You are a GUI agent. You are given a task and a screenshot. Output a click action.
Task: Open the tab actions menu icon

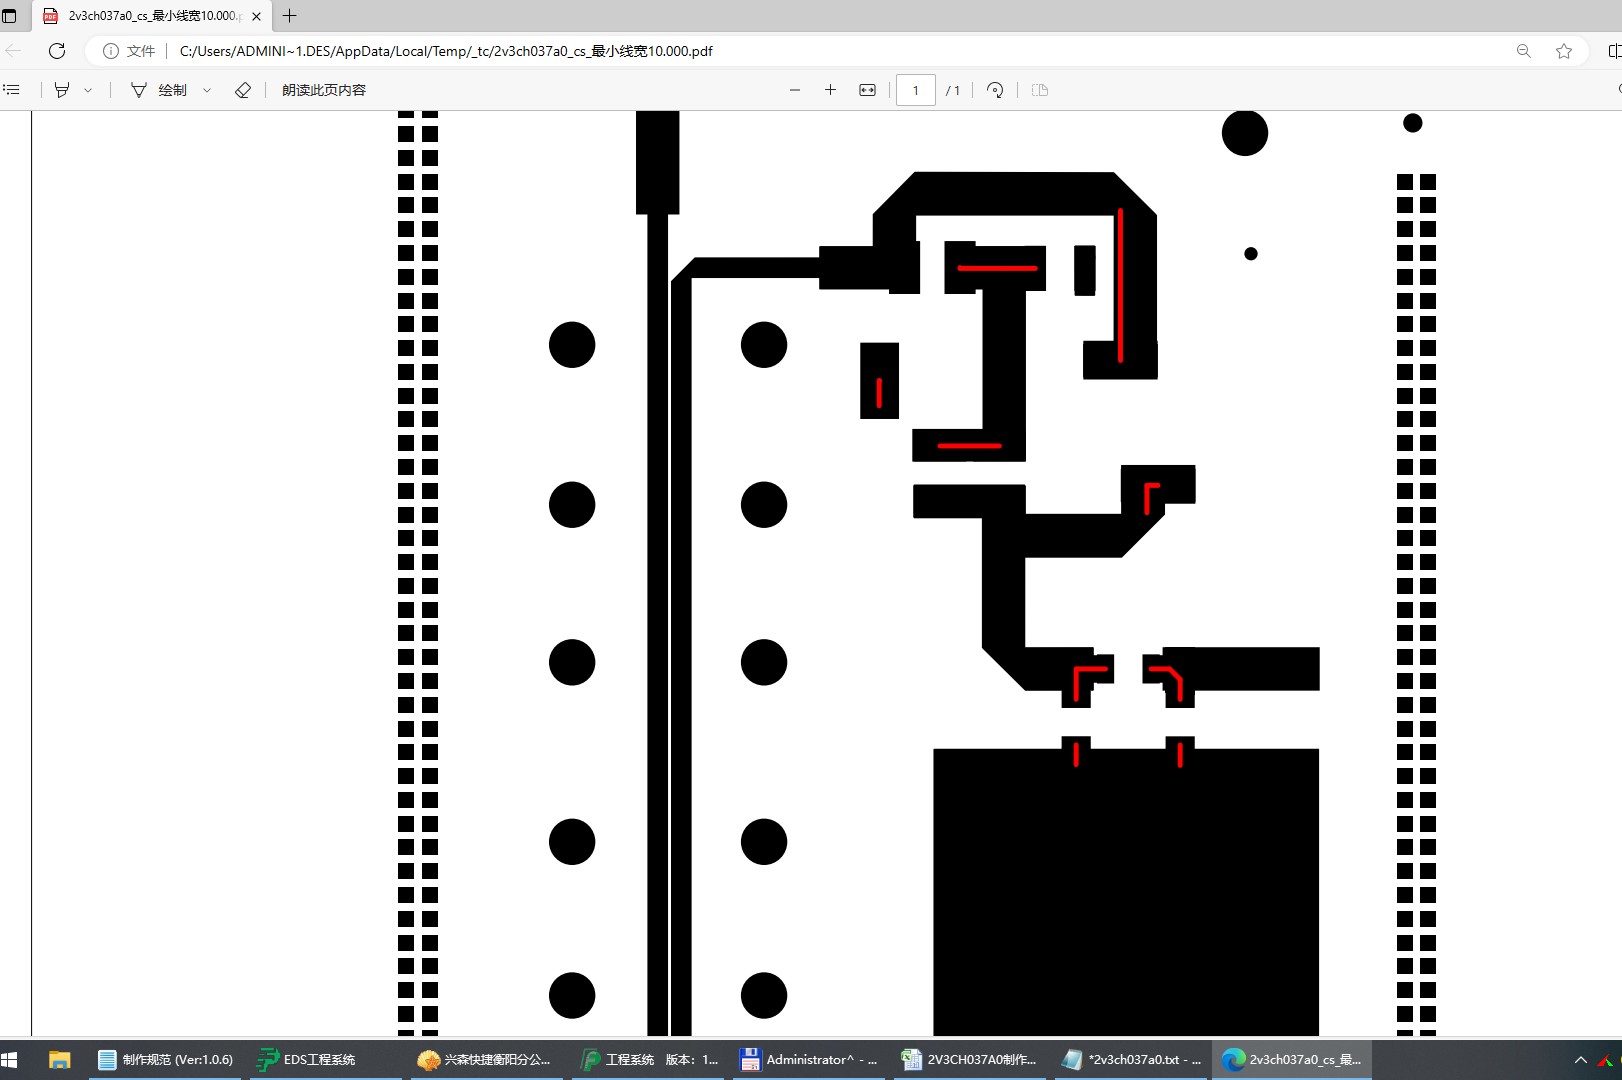click(x=10, y=16)
